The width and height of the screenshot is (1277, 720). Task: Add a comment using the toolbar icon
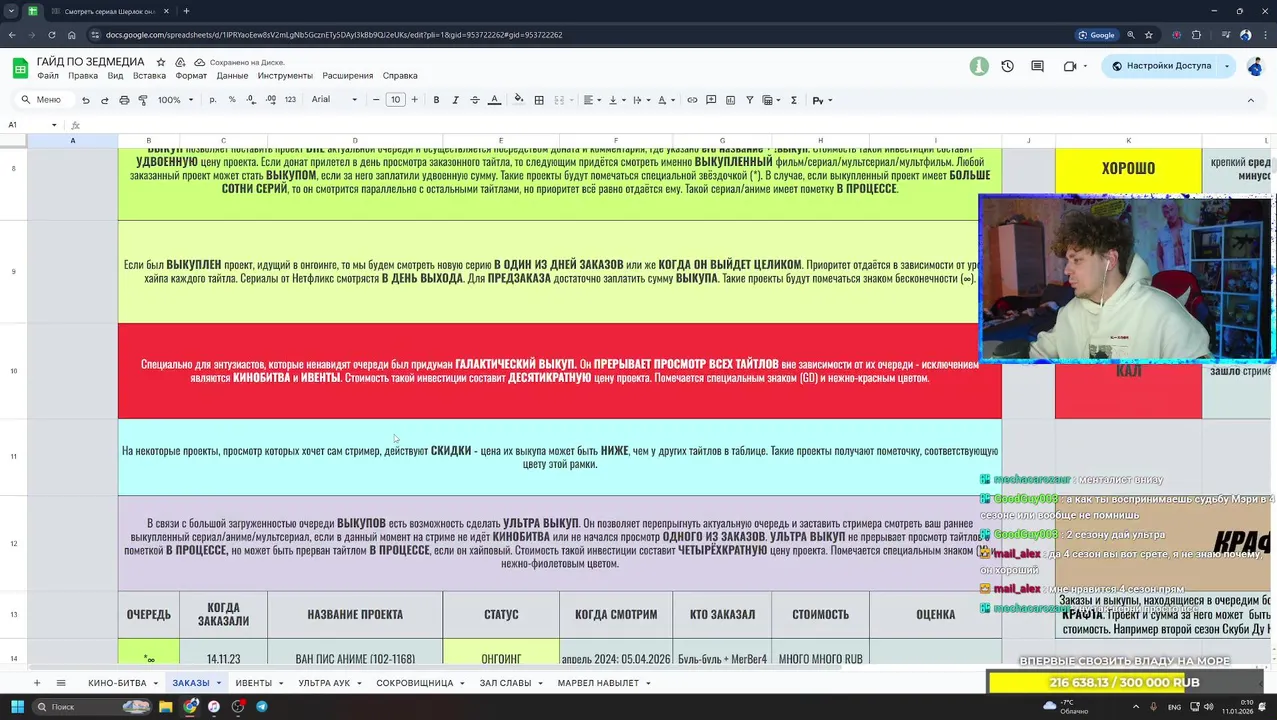point(711,100)
